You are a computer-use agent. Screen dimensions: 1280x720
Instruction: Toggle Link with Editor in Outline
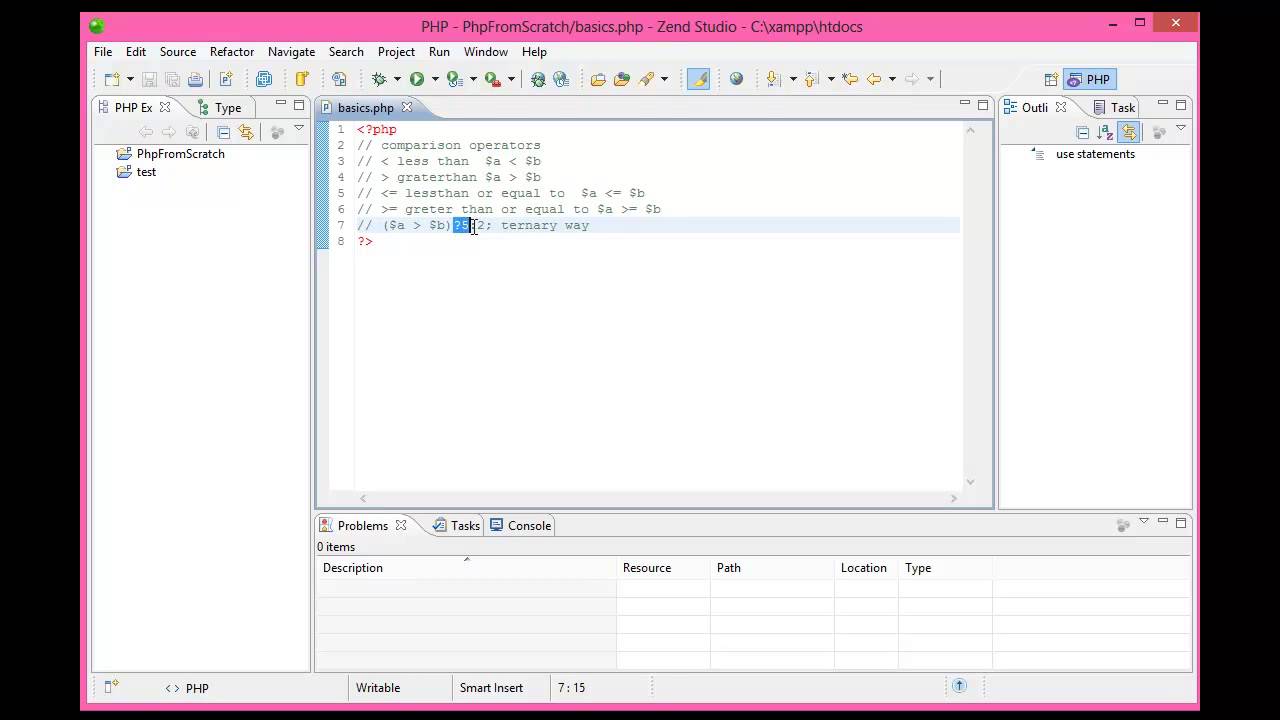[x=1129, y=132]
